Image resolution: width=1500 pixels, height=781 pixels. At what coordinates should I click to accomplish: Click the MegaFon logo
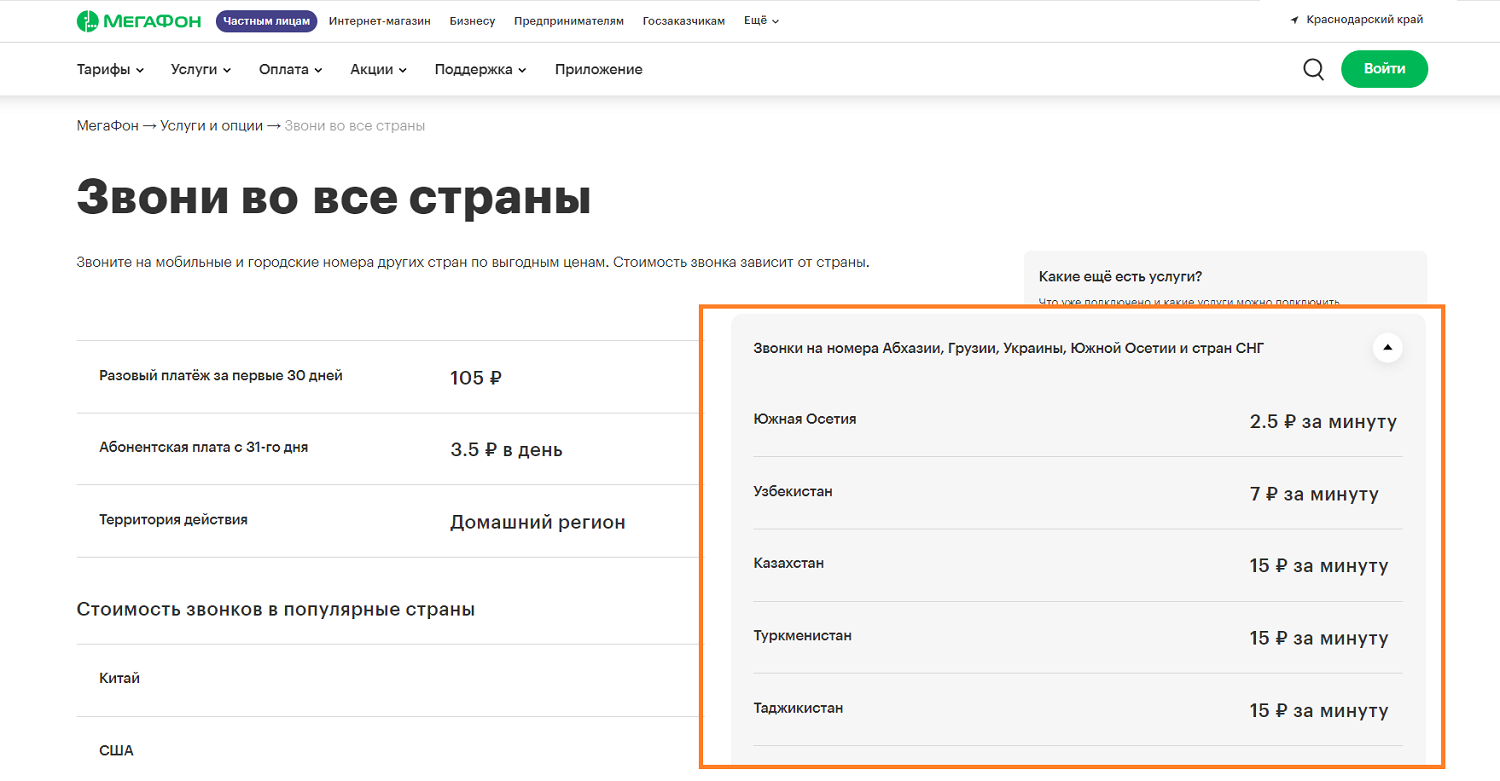139,21
